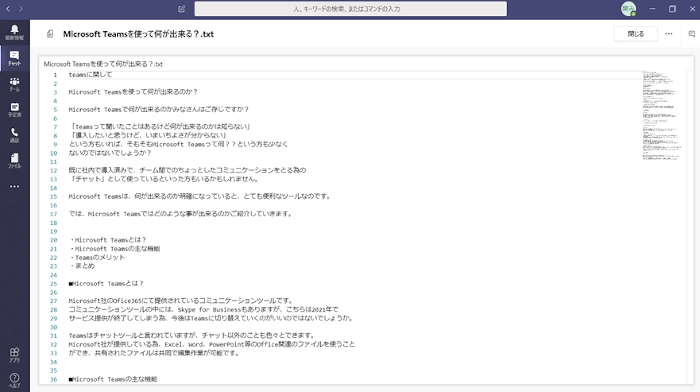Open more options ellipsis near 閉じる
The image size is (700, 392).
coord(668,33)
